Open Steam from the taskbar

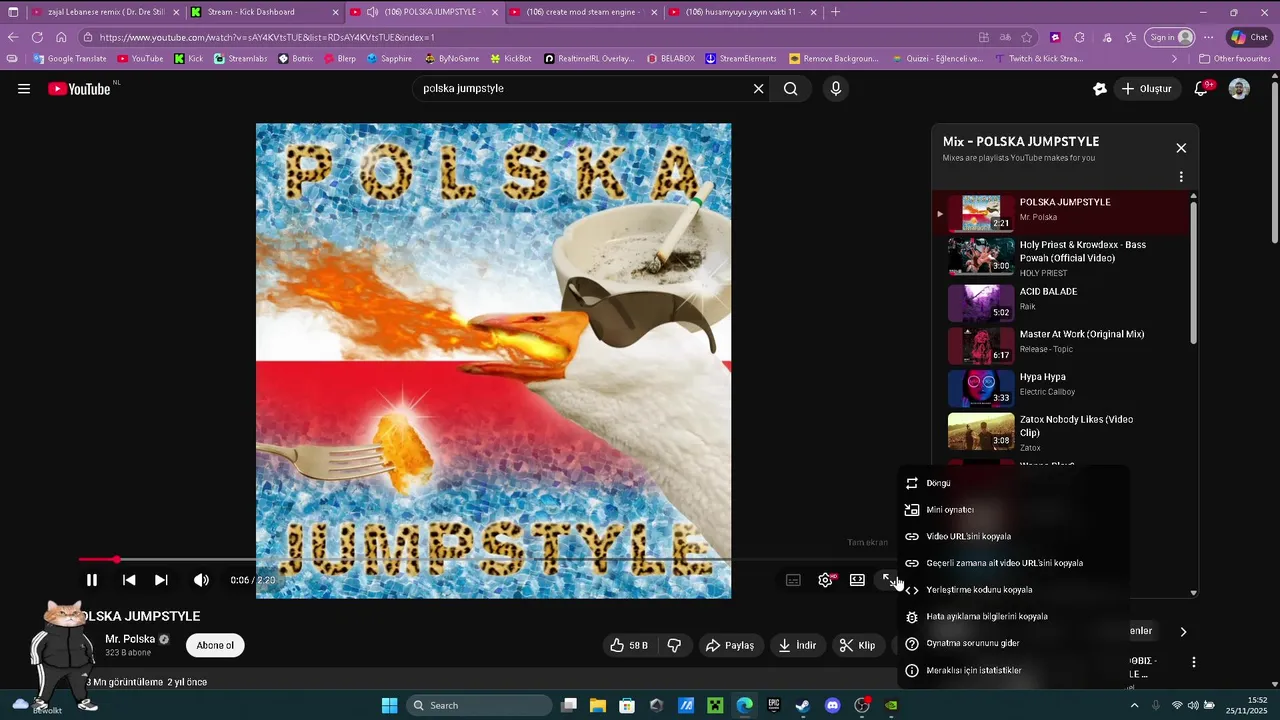pyautogui.click(x=802, y=705)
